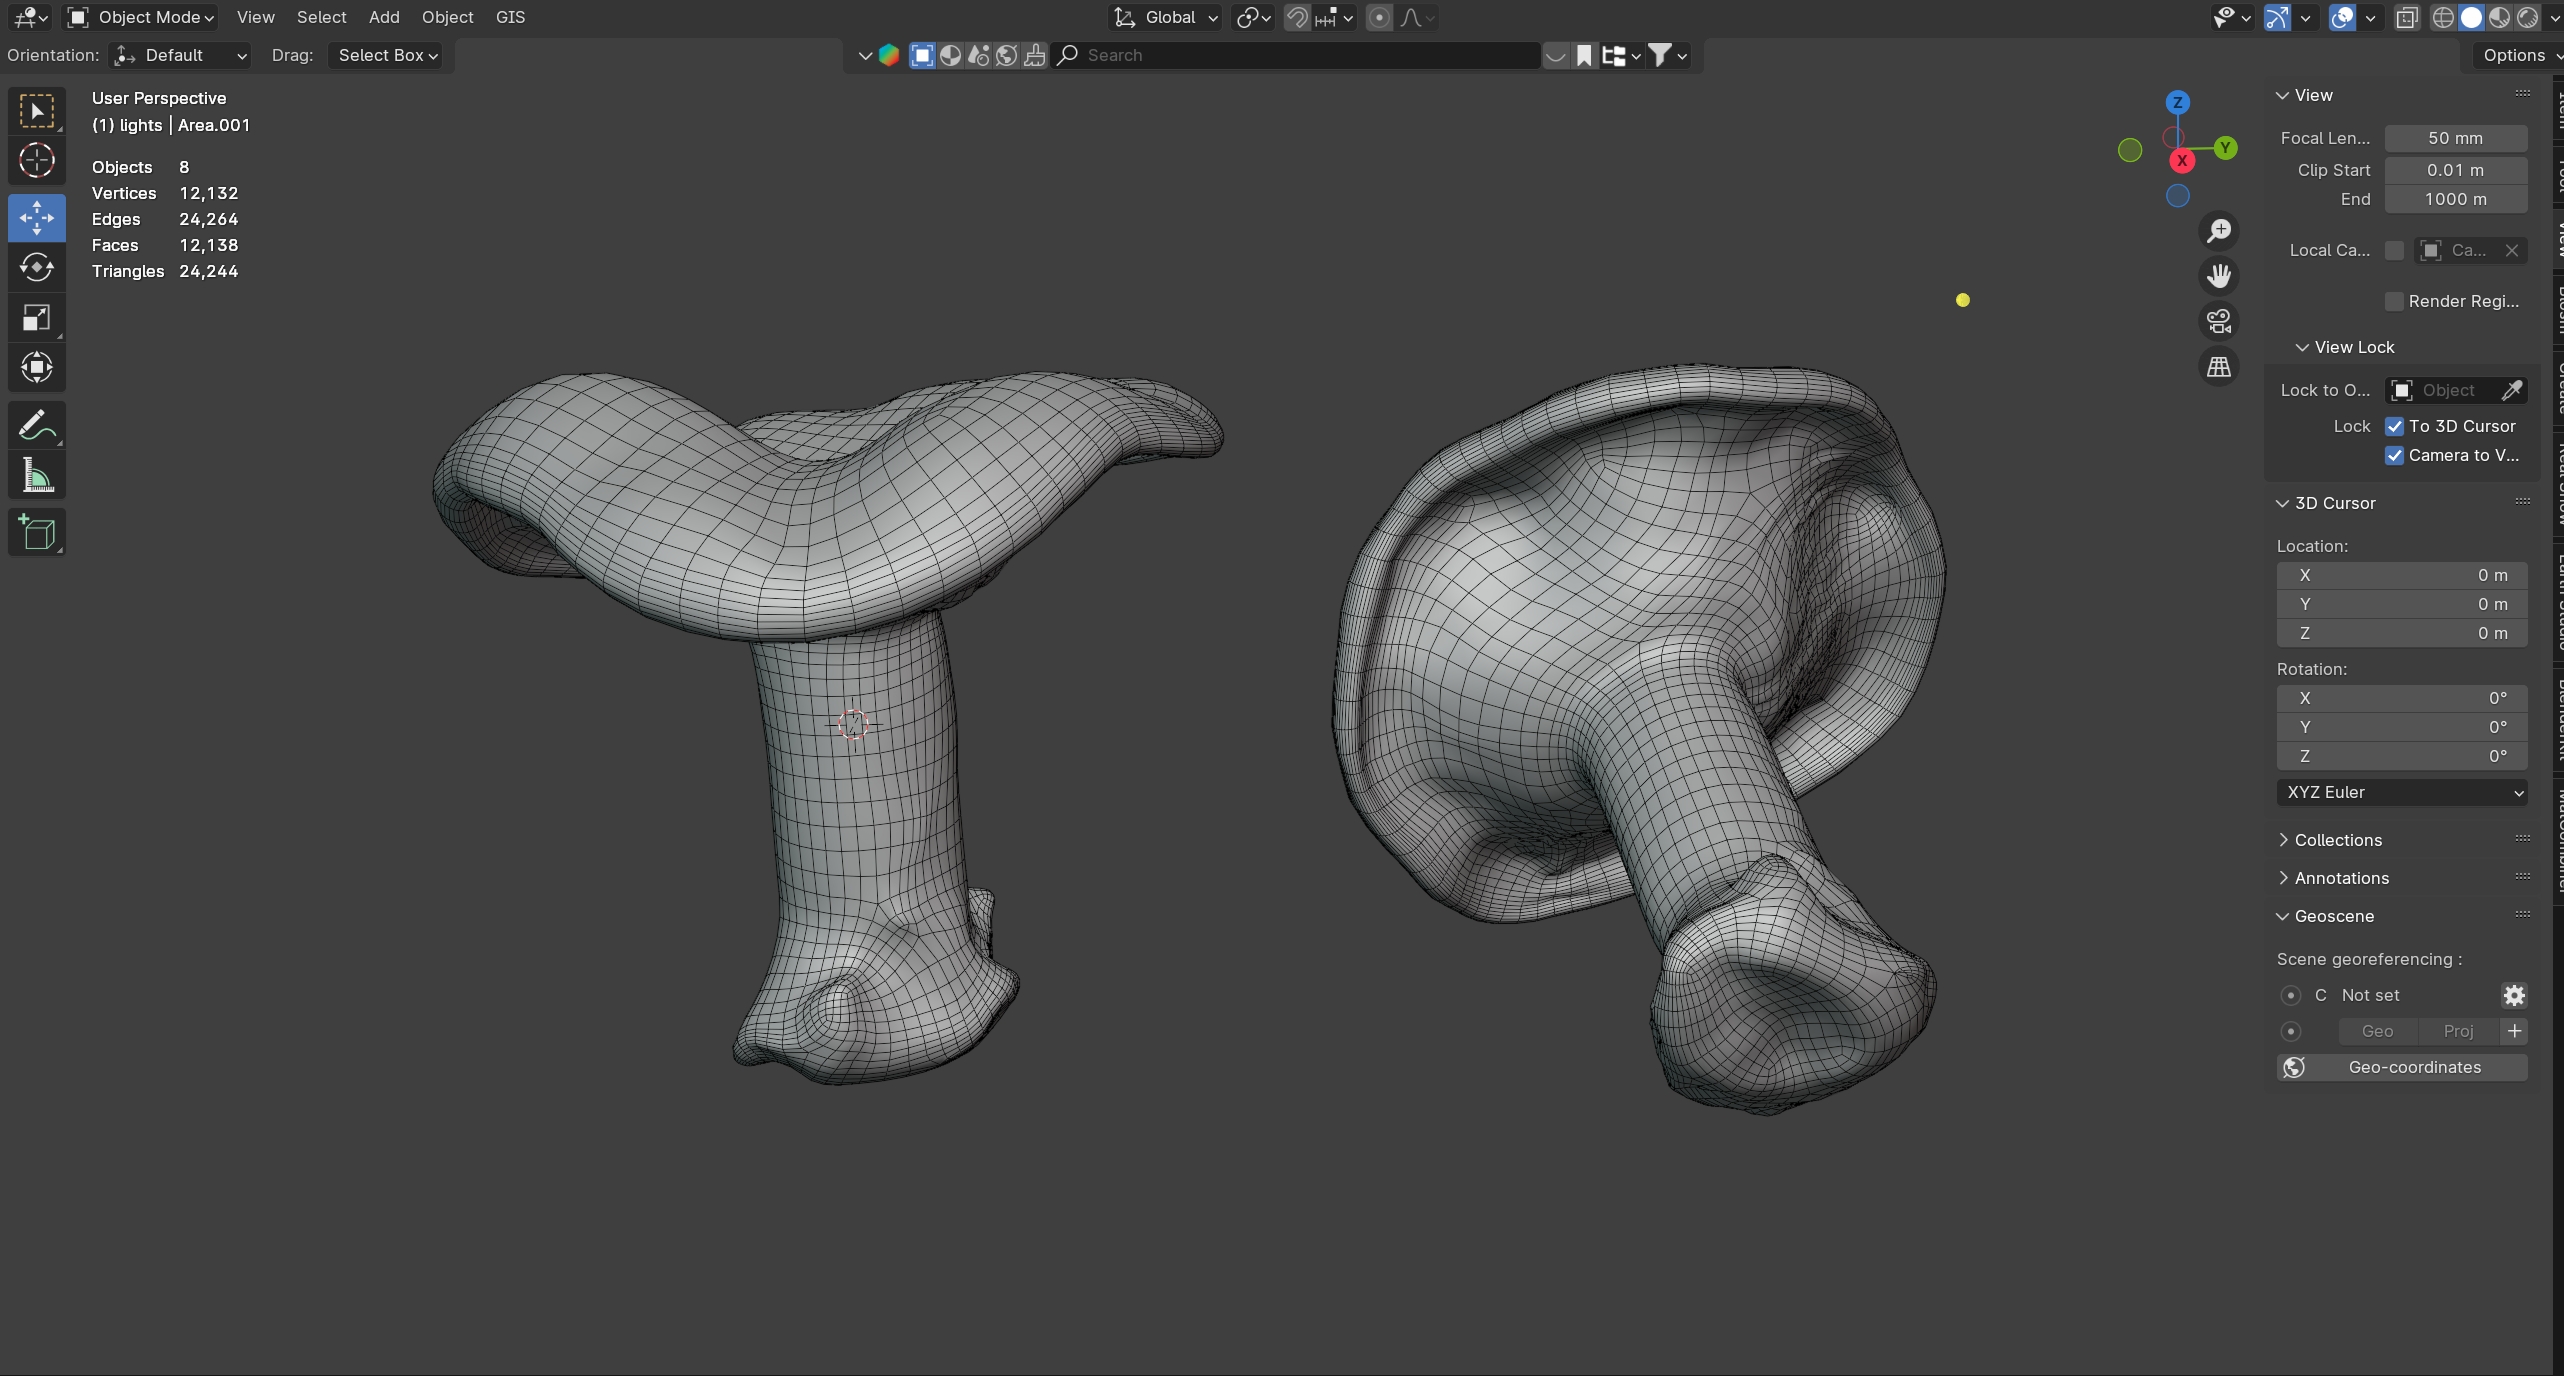Open the XYZ Euler rotation mode dropdown
The height and width of the screenshot is (1376, 2564).
click(x=2402, y=792)
